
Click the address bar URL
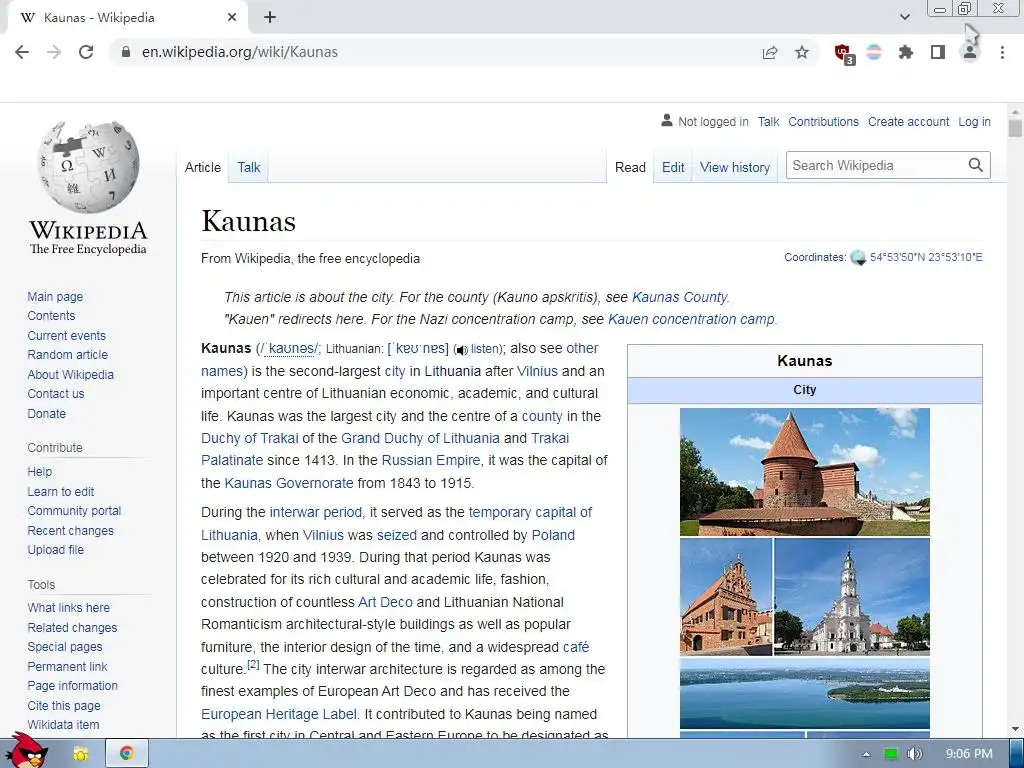[240, 52]
